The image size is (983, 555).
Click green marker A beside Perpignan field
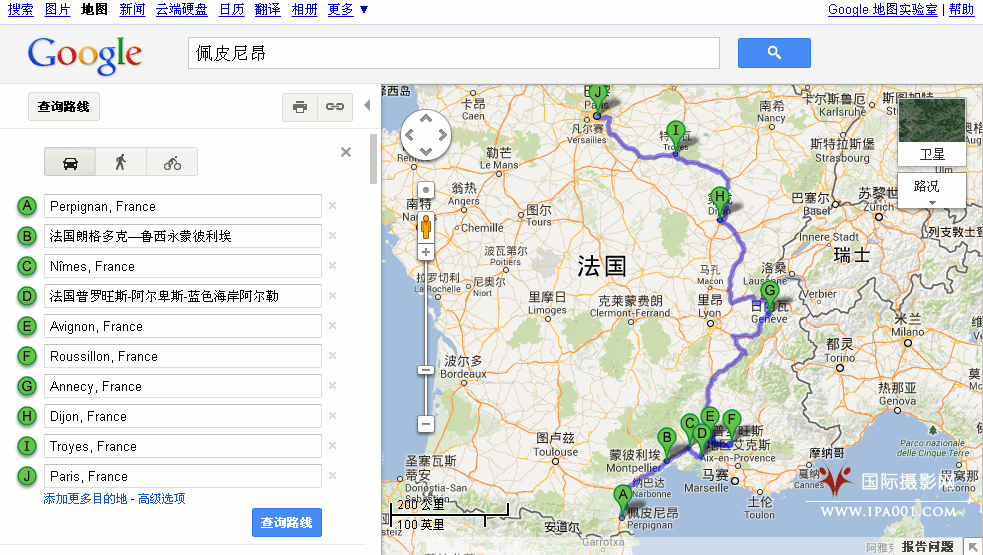click(26, 206)
